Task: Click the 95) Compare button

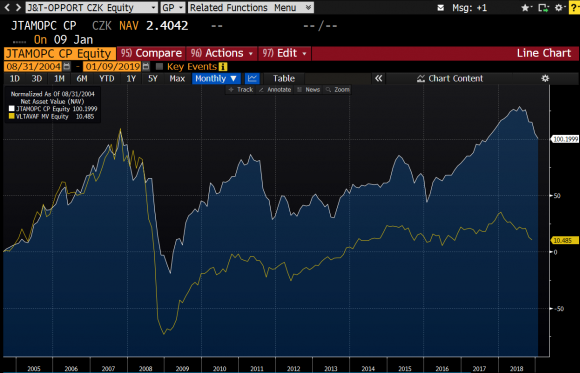Action: tap(151, 53)
